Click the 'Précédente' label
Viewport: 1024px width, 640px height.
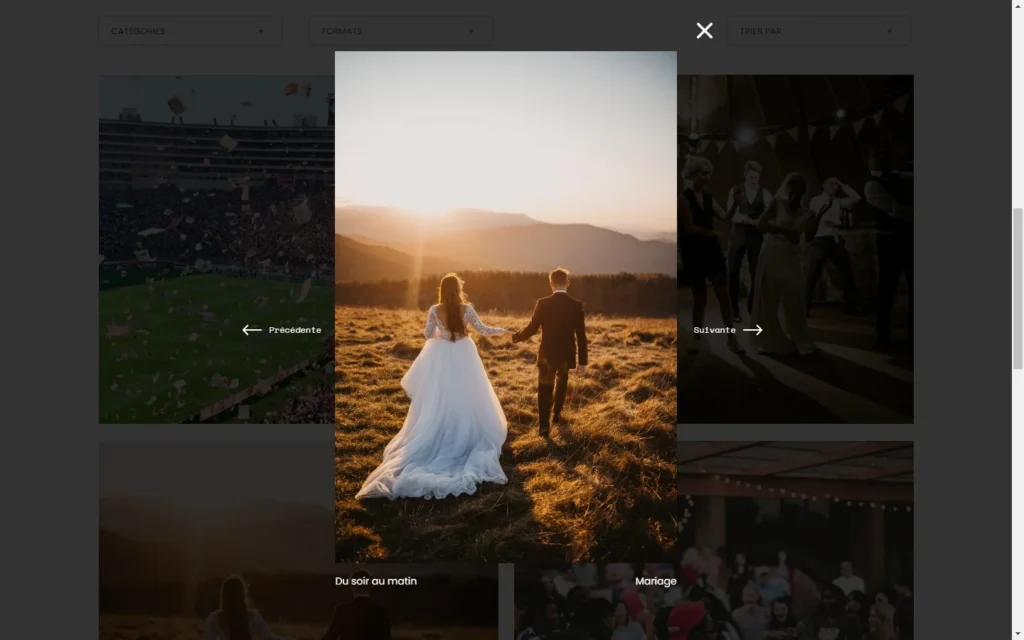point(295,330)
